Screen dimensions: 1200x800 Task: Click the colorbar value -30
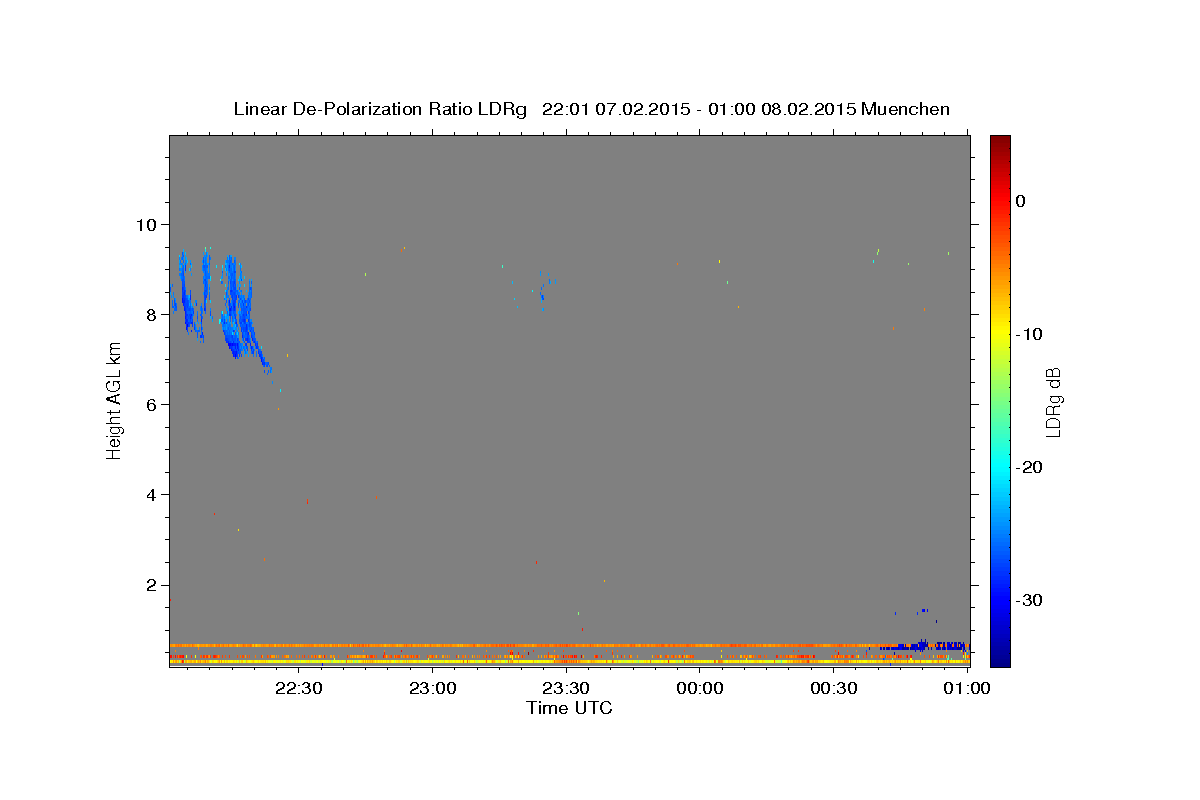[1030, 600]
